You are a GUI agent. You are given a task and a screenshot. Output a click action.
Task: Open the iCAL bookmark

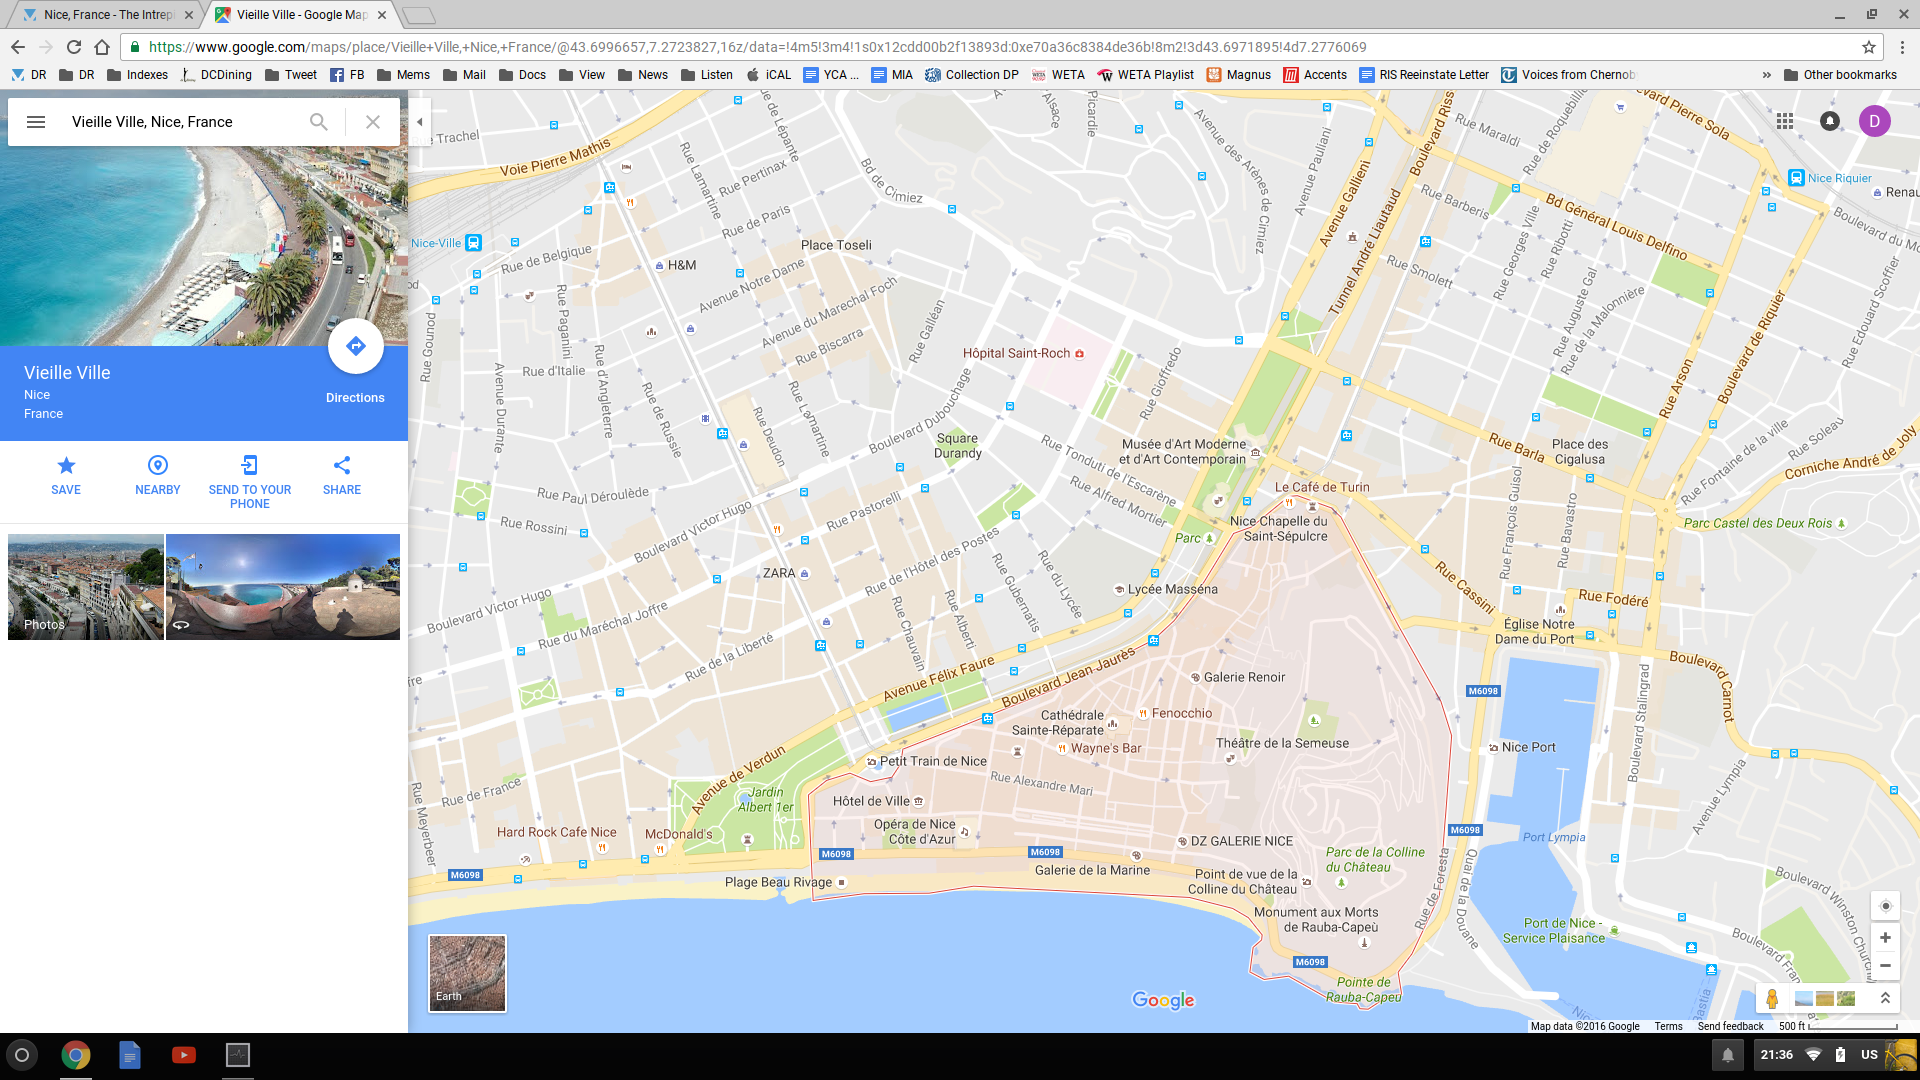[x=768, y=75]
